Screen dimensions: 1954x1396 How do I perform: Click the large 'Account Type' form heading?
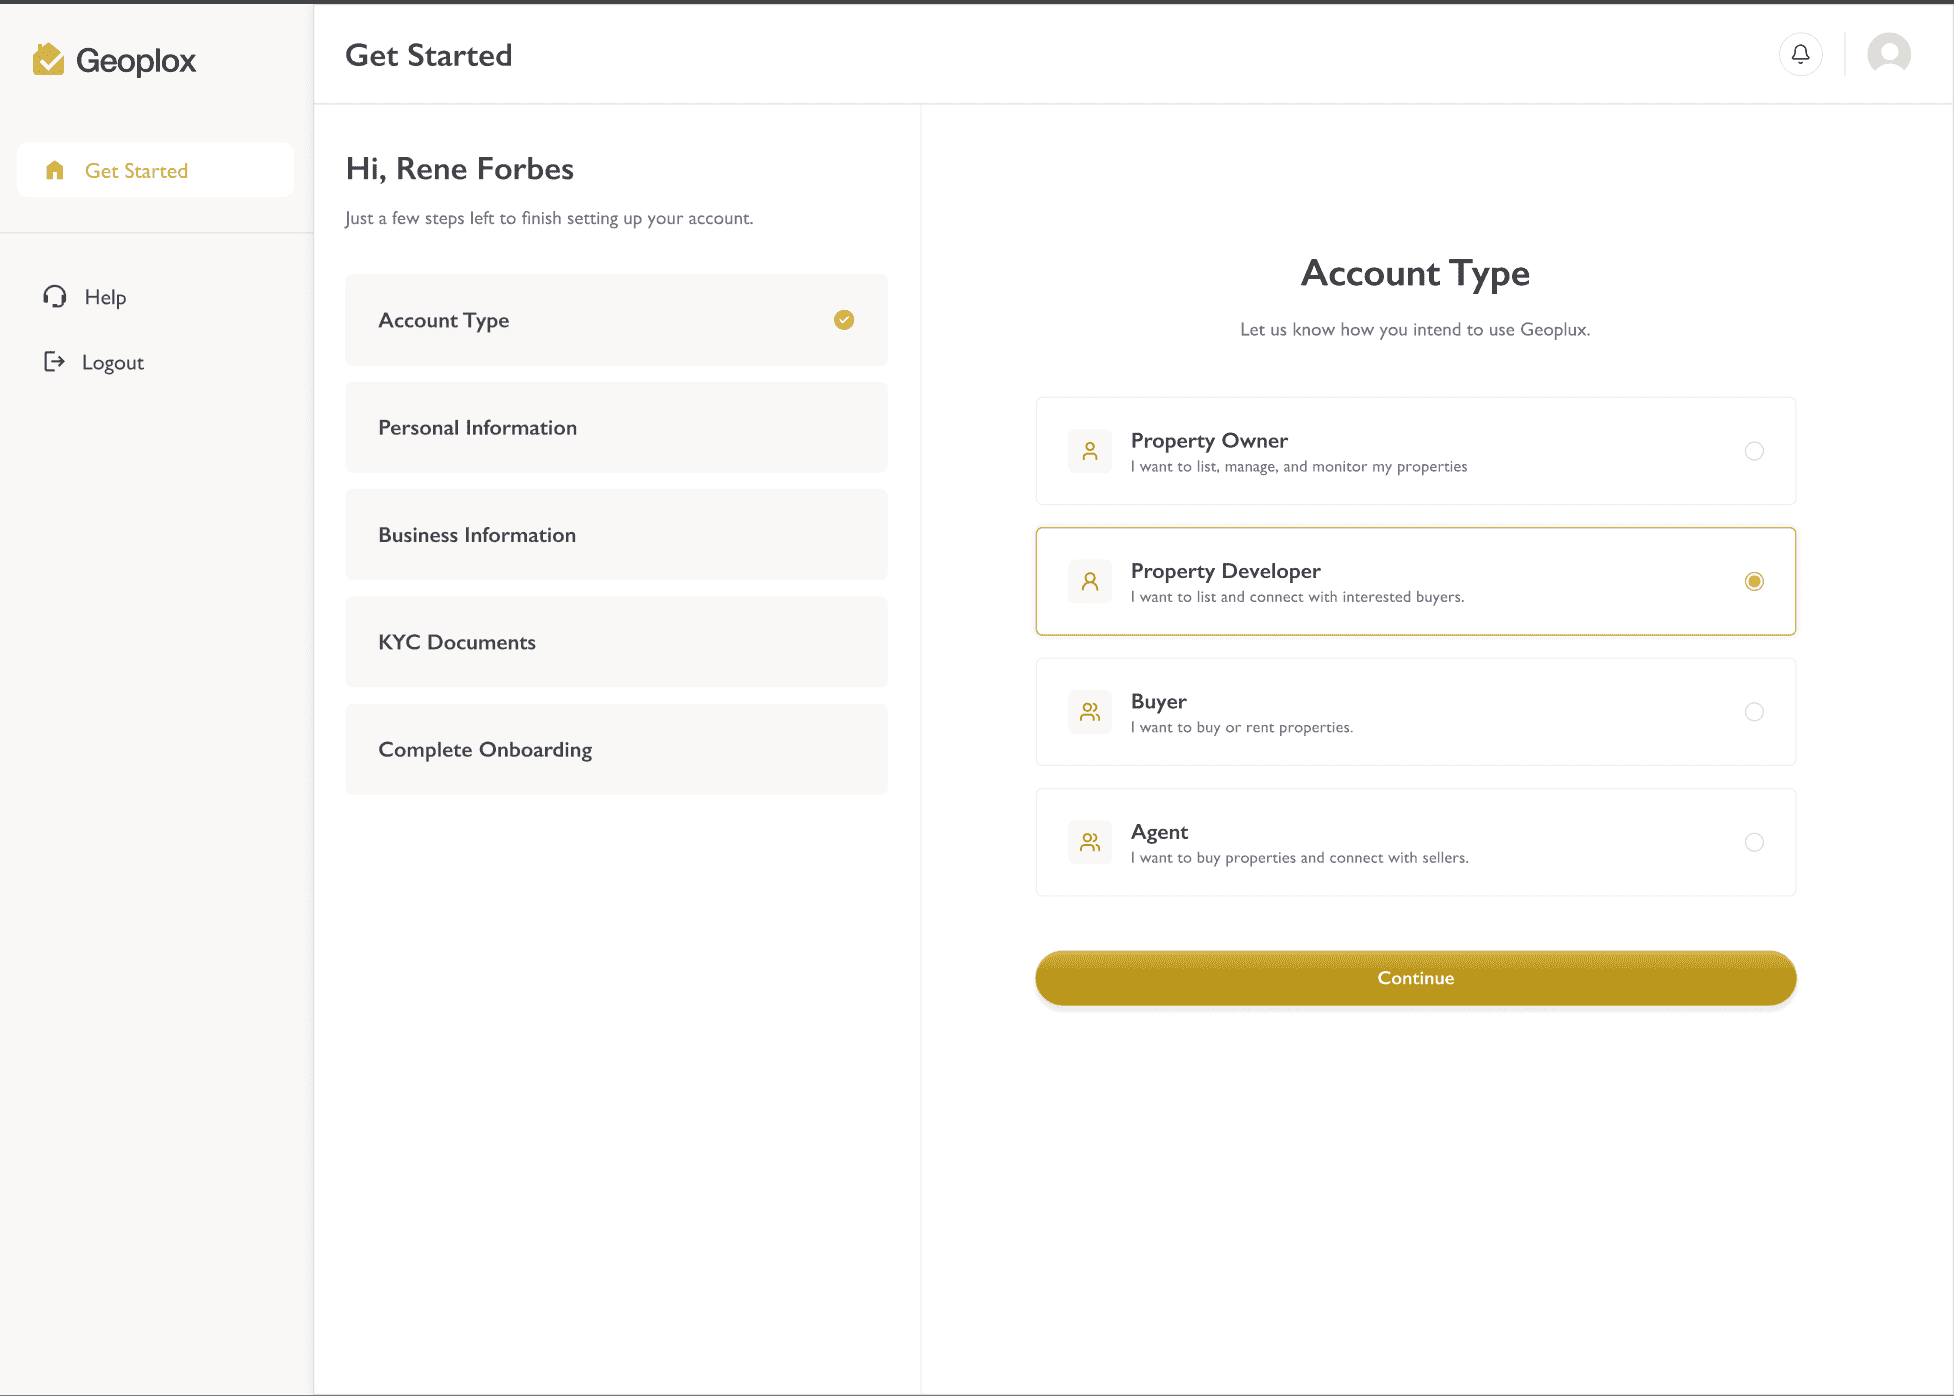coord(1415,273)
